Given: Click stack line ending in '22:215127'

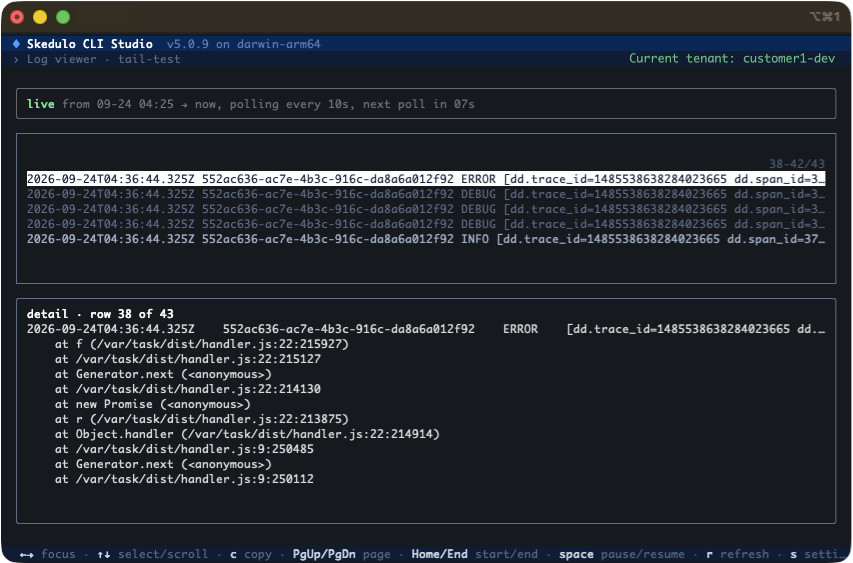Looking at the screenshot, I should pos(188,359).
